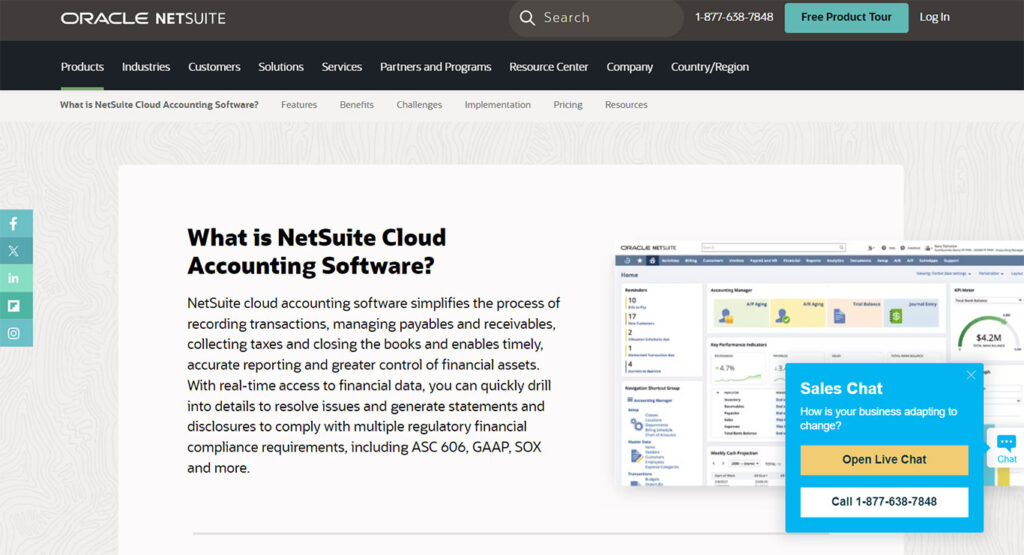The height and width of the screenshot is (555, 1024).
Task: Jump to the Benefits section
Action: click(x=357, y=104)
